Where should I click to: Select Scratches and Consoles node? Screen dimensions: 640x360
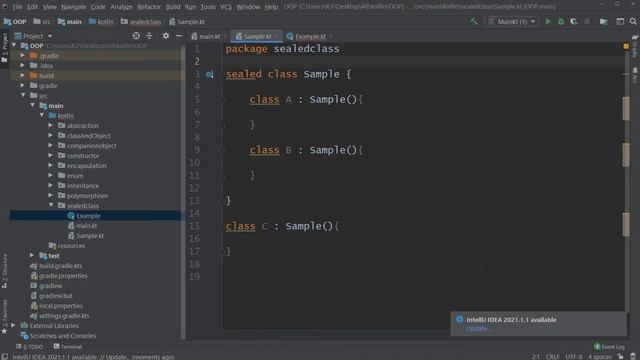click(62, 336)
